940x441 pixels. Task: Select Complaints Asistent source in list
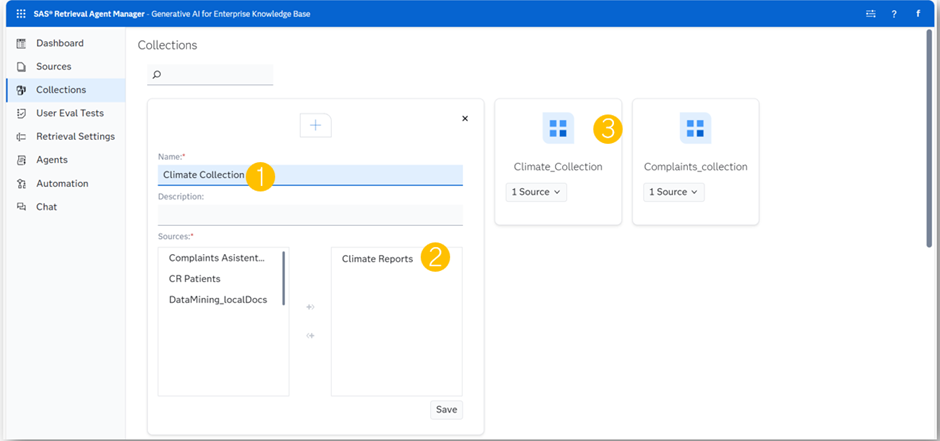pyautogui.click(x=216, y=258)
